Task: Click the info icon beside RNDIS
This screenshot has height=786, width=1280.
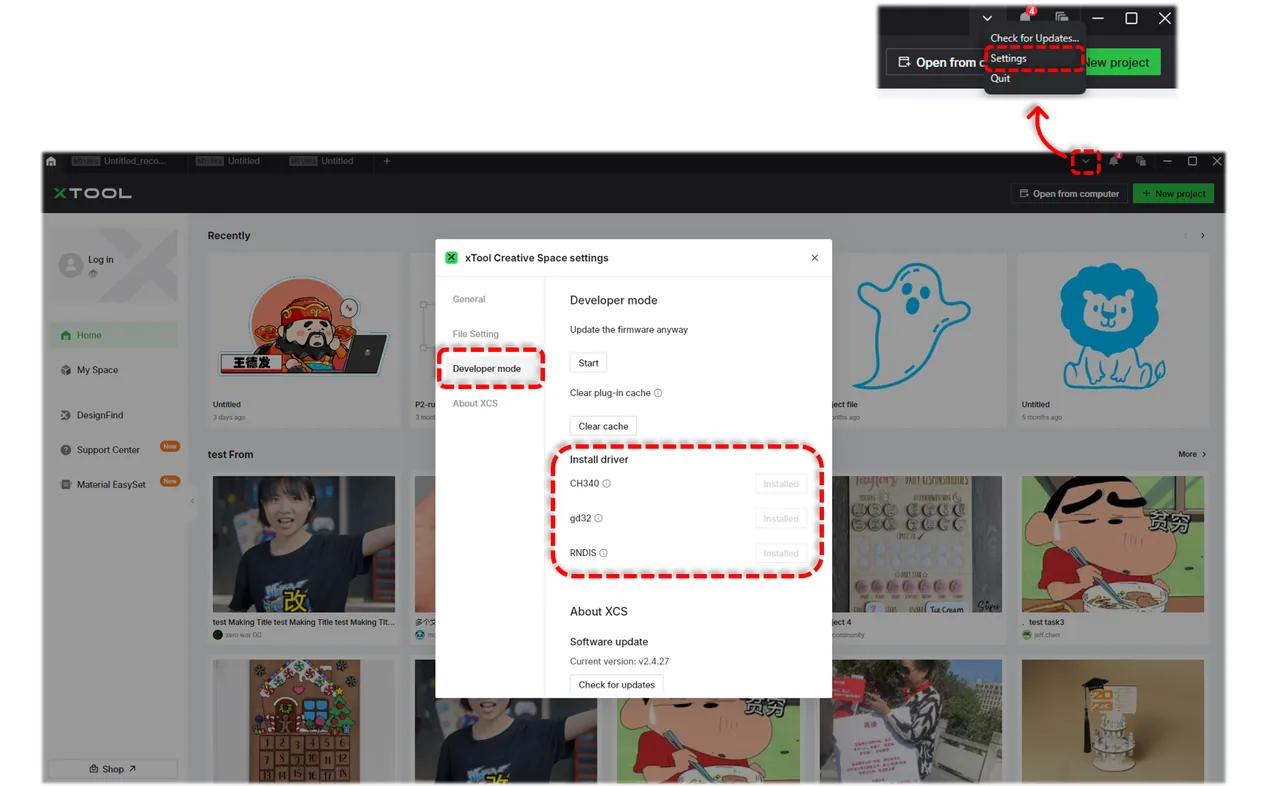Action: pyautogui.click(x=603, y=553)
